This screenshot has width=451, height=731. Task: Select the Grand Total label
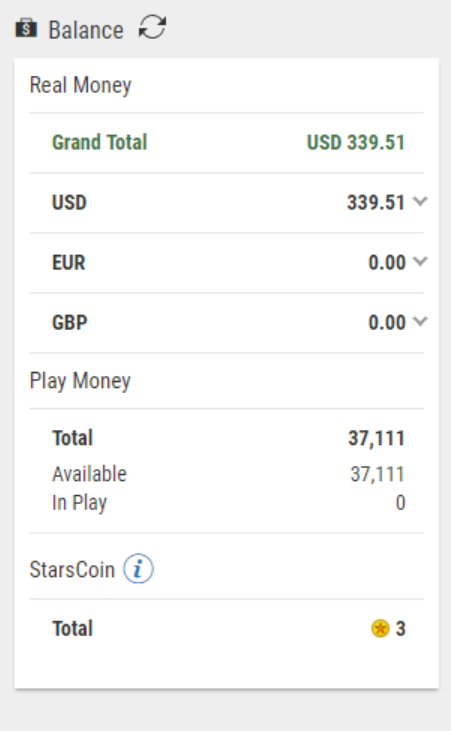click(x=99, y=142)
